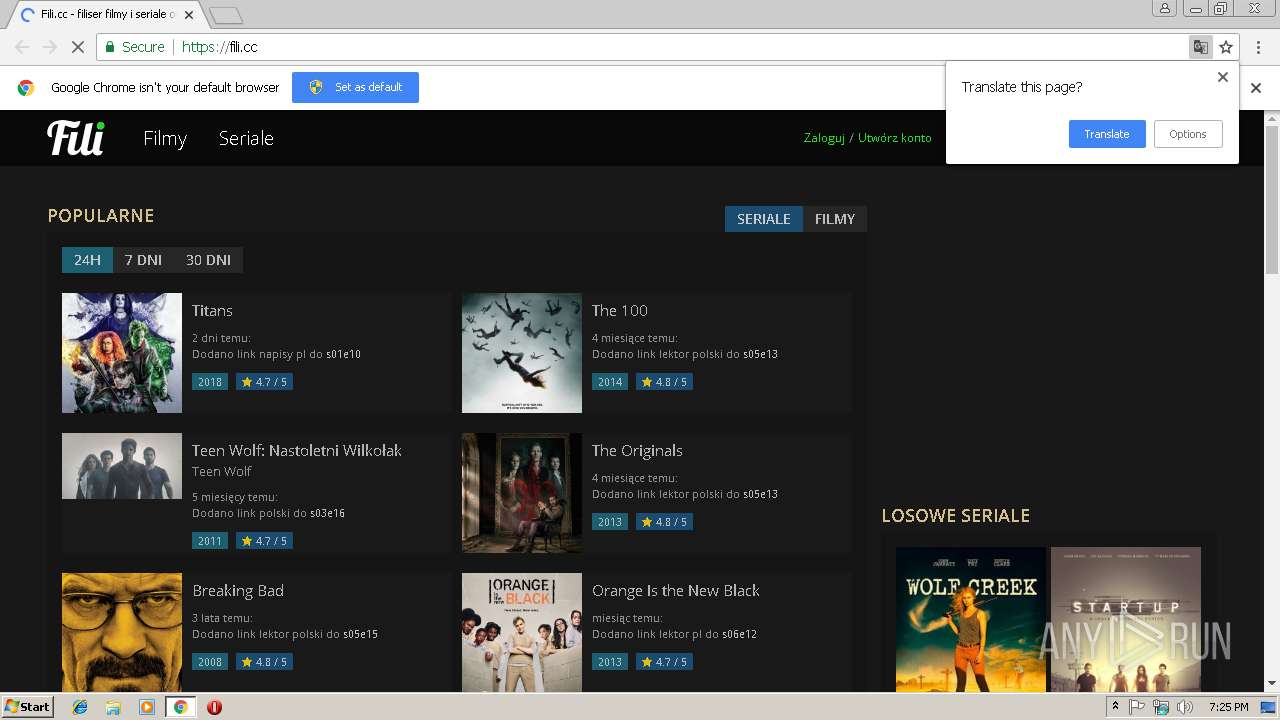Close the Fili.cc browser tab
This screenshot has width=1280, height=720.
[189, 15]
